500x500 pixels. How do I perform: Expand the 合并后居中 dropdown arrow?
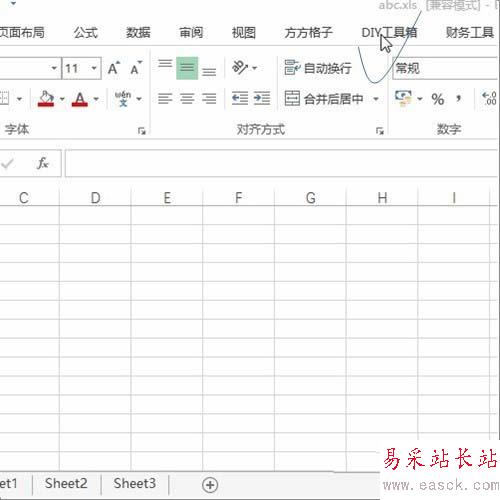click(376, 99)
